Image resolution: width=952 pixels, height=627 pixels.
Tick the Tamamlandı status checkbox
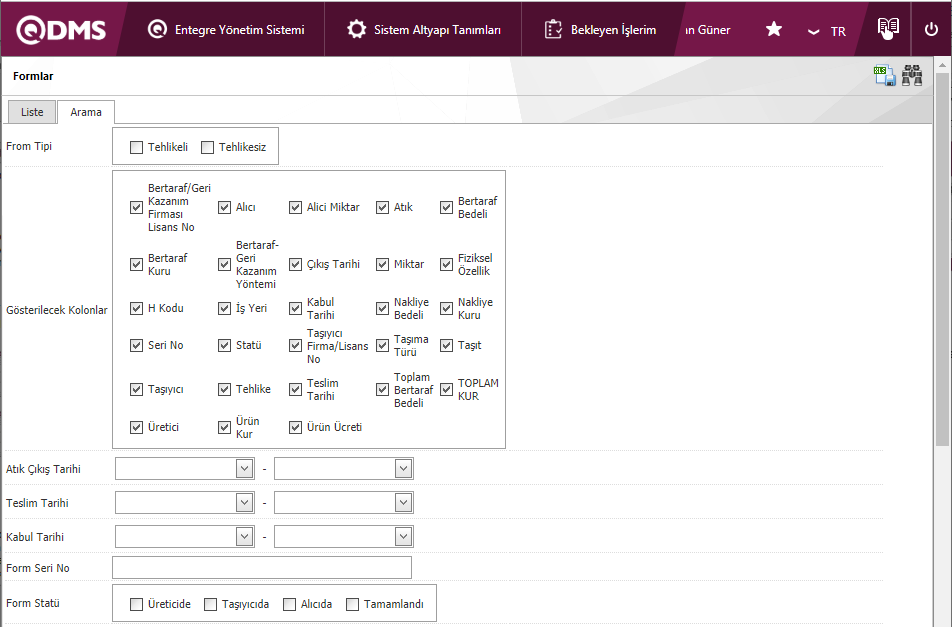pyautogui.click(x=353, y=604)
